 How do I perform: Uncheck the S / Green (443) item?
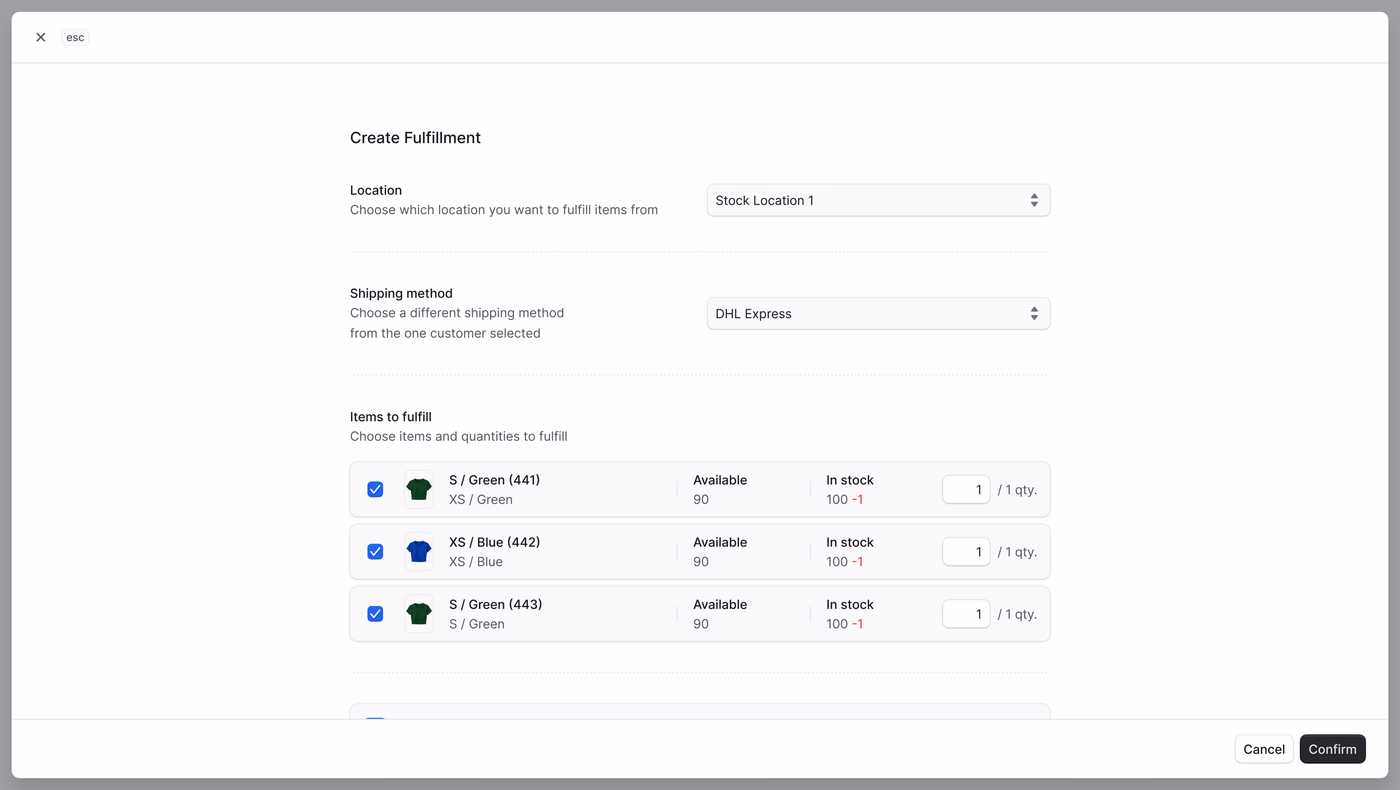pyautogui.click(x=375, y=613)
